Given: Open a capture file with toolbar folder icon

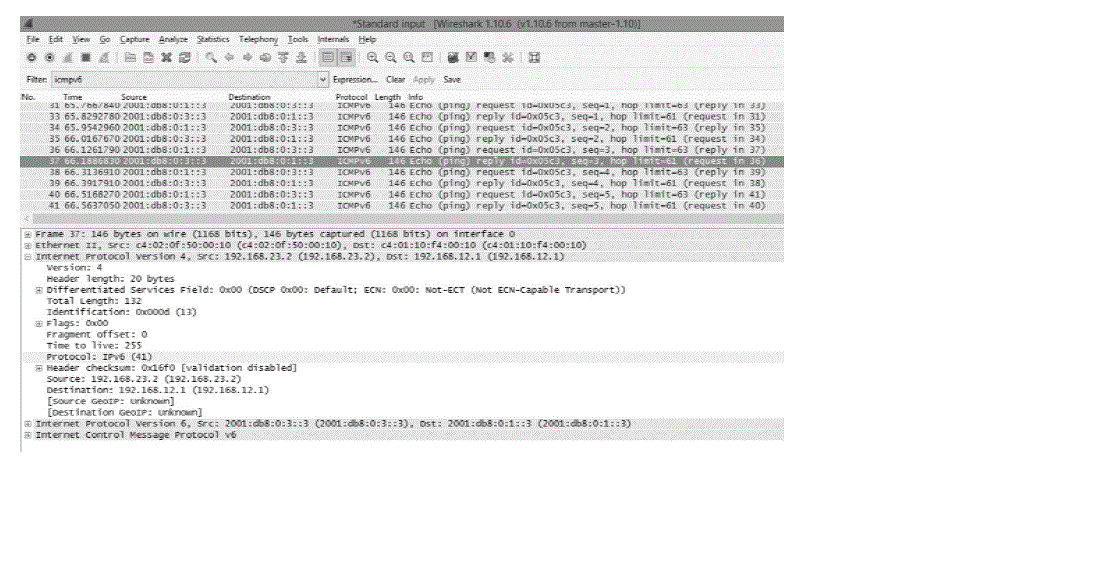Looking at the screenshot, I should [x=131, y=58].
